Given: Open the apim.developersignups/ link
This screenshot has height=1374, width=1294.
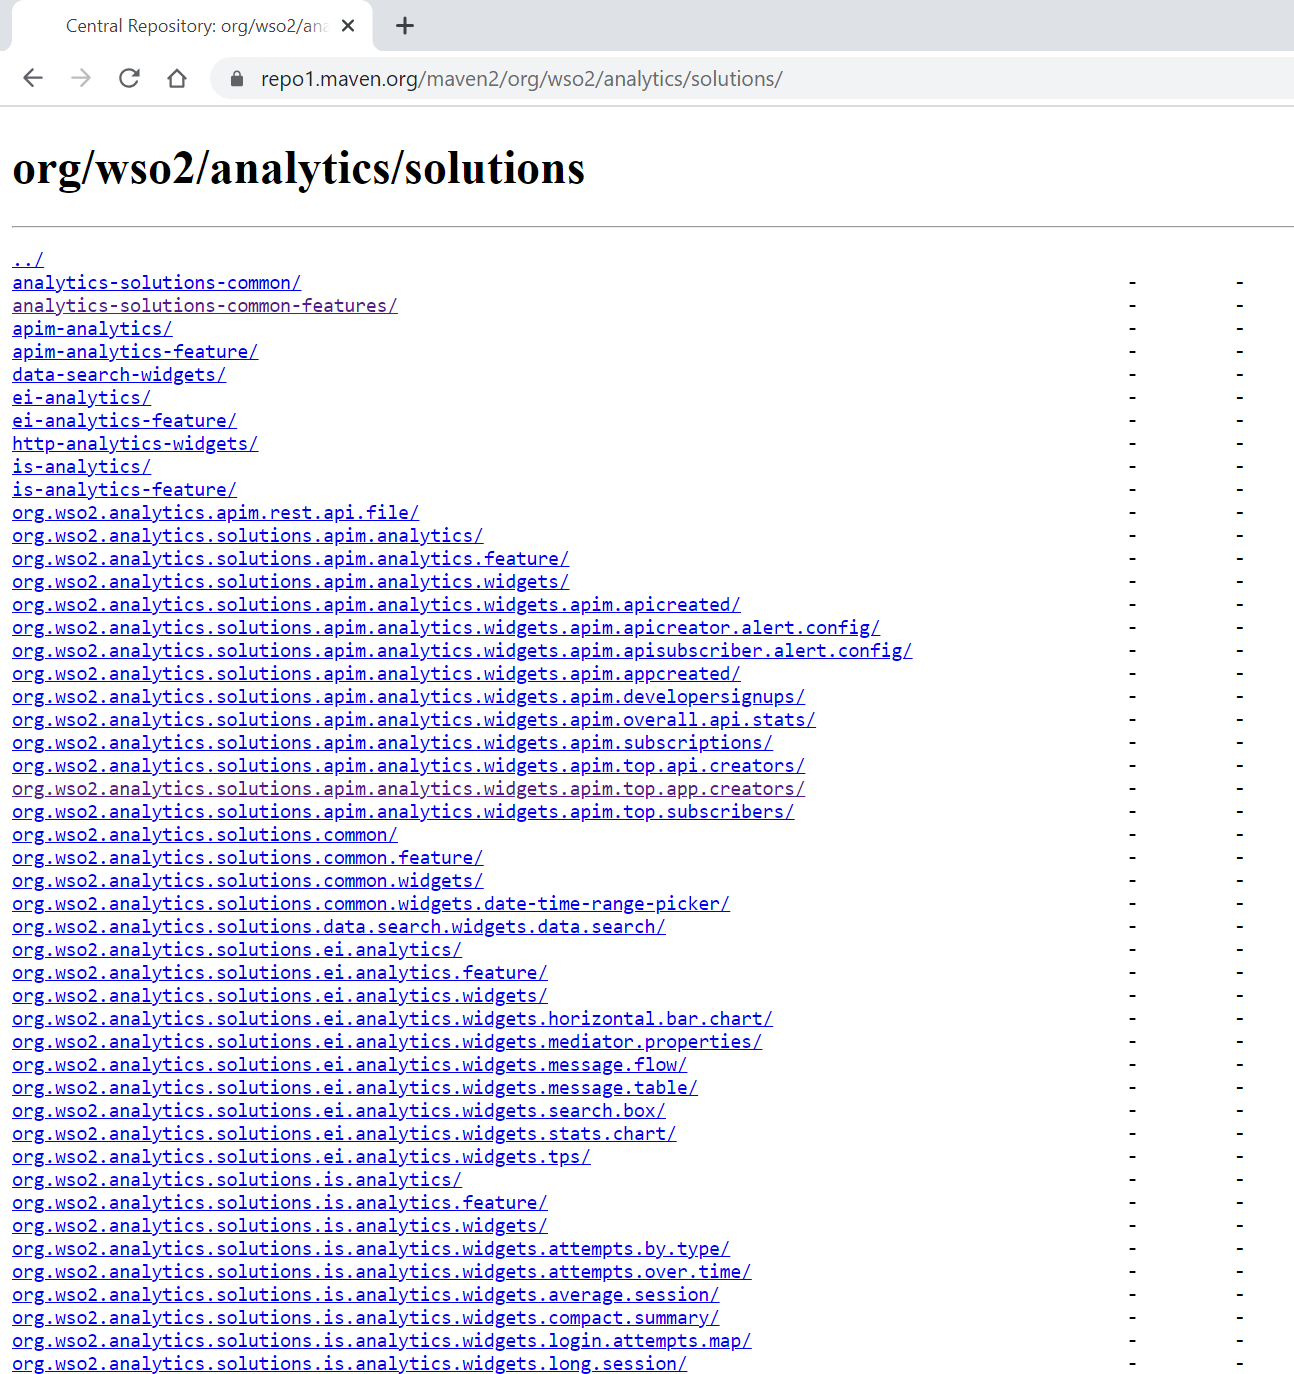Looking at the screenshot, I should [408, 697].
